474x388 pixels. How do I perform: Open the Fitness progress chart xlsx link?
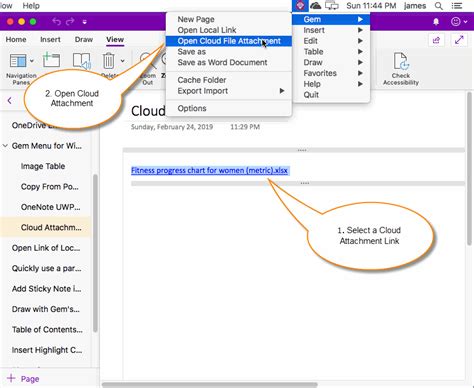point(209,170)
